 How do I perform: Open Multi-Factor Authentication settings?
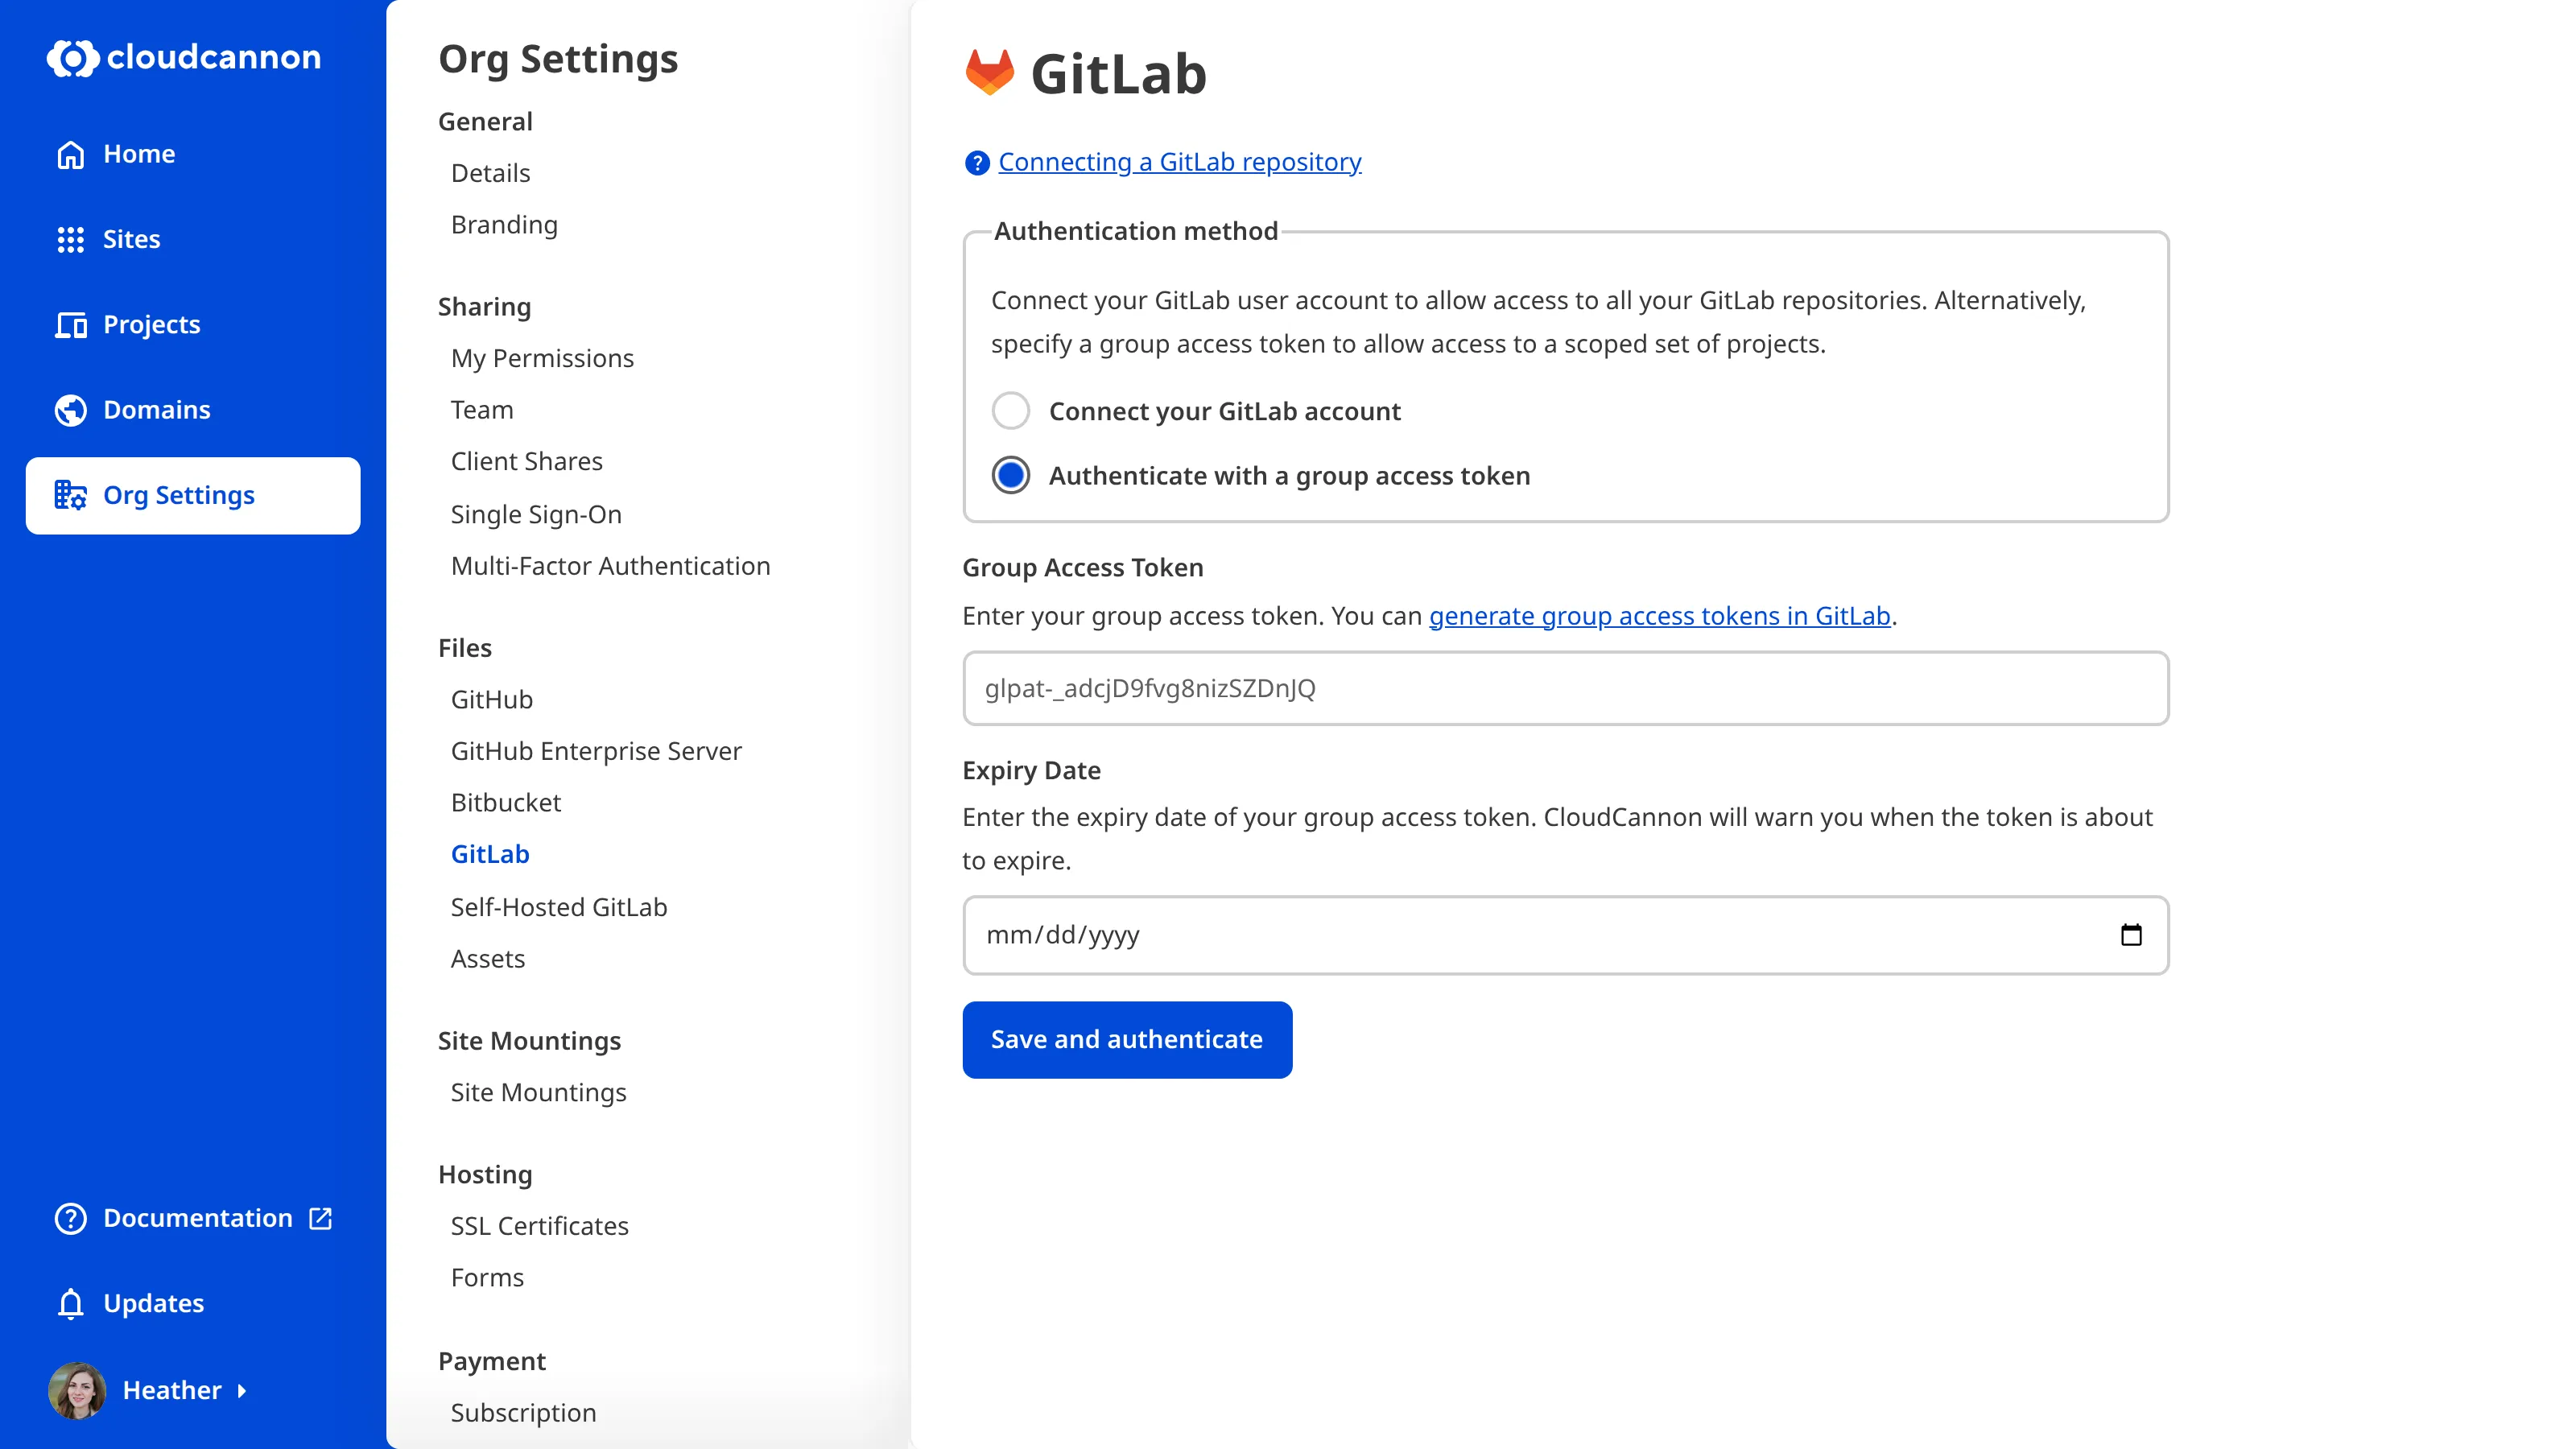click(610, 566)
